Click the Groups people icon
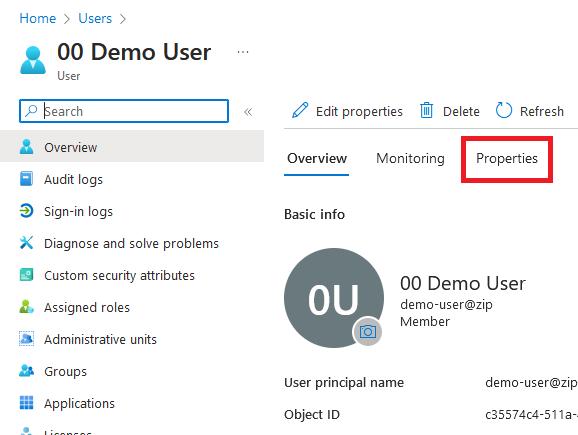 (x=26, y=370)
